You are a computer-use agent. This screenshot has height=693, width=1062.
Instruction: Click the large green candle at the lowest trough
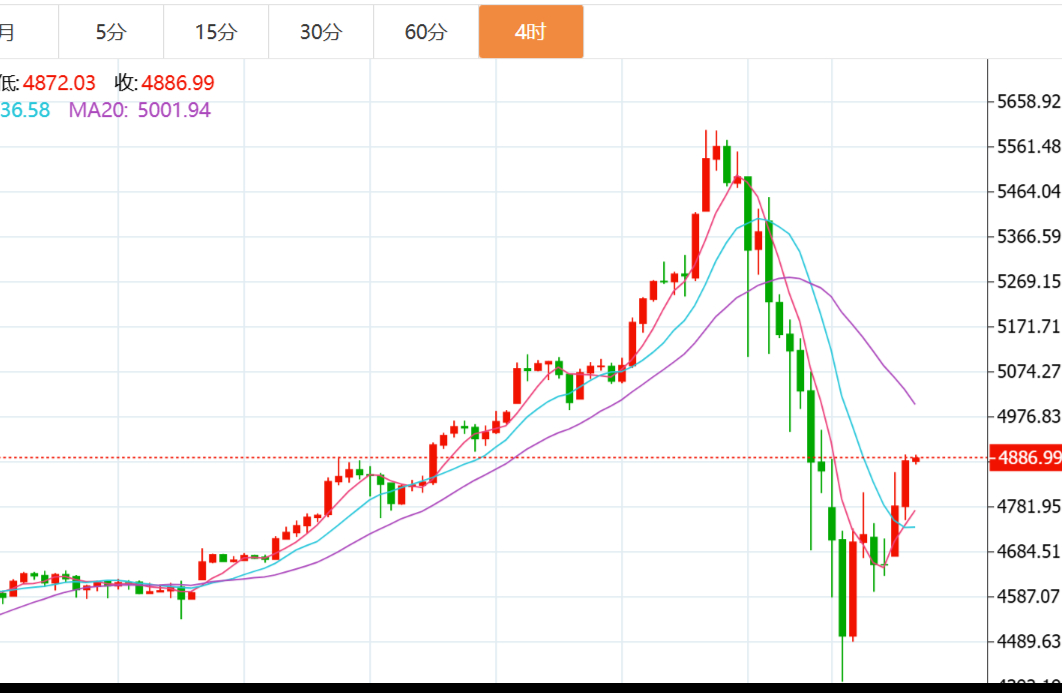843,588
